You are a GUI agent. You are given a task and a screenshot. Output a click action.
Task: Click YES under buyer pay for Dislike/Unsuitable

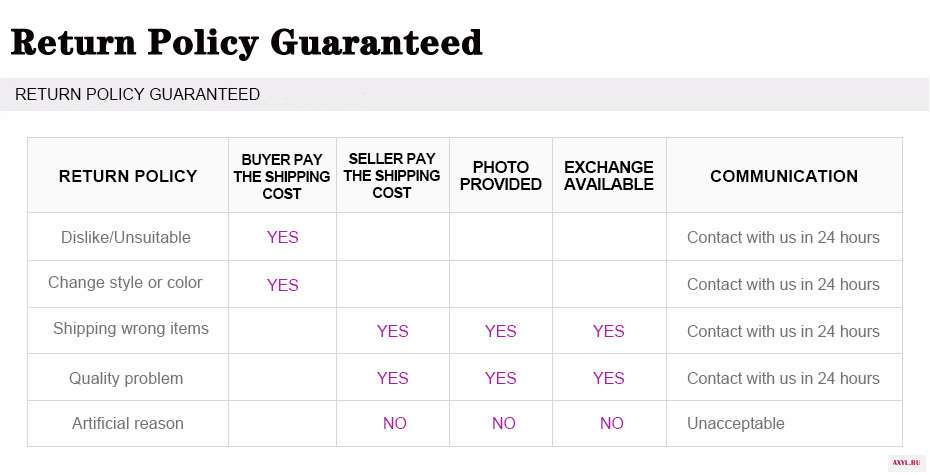(282, 237)
